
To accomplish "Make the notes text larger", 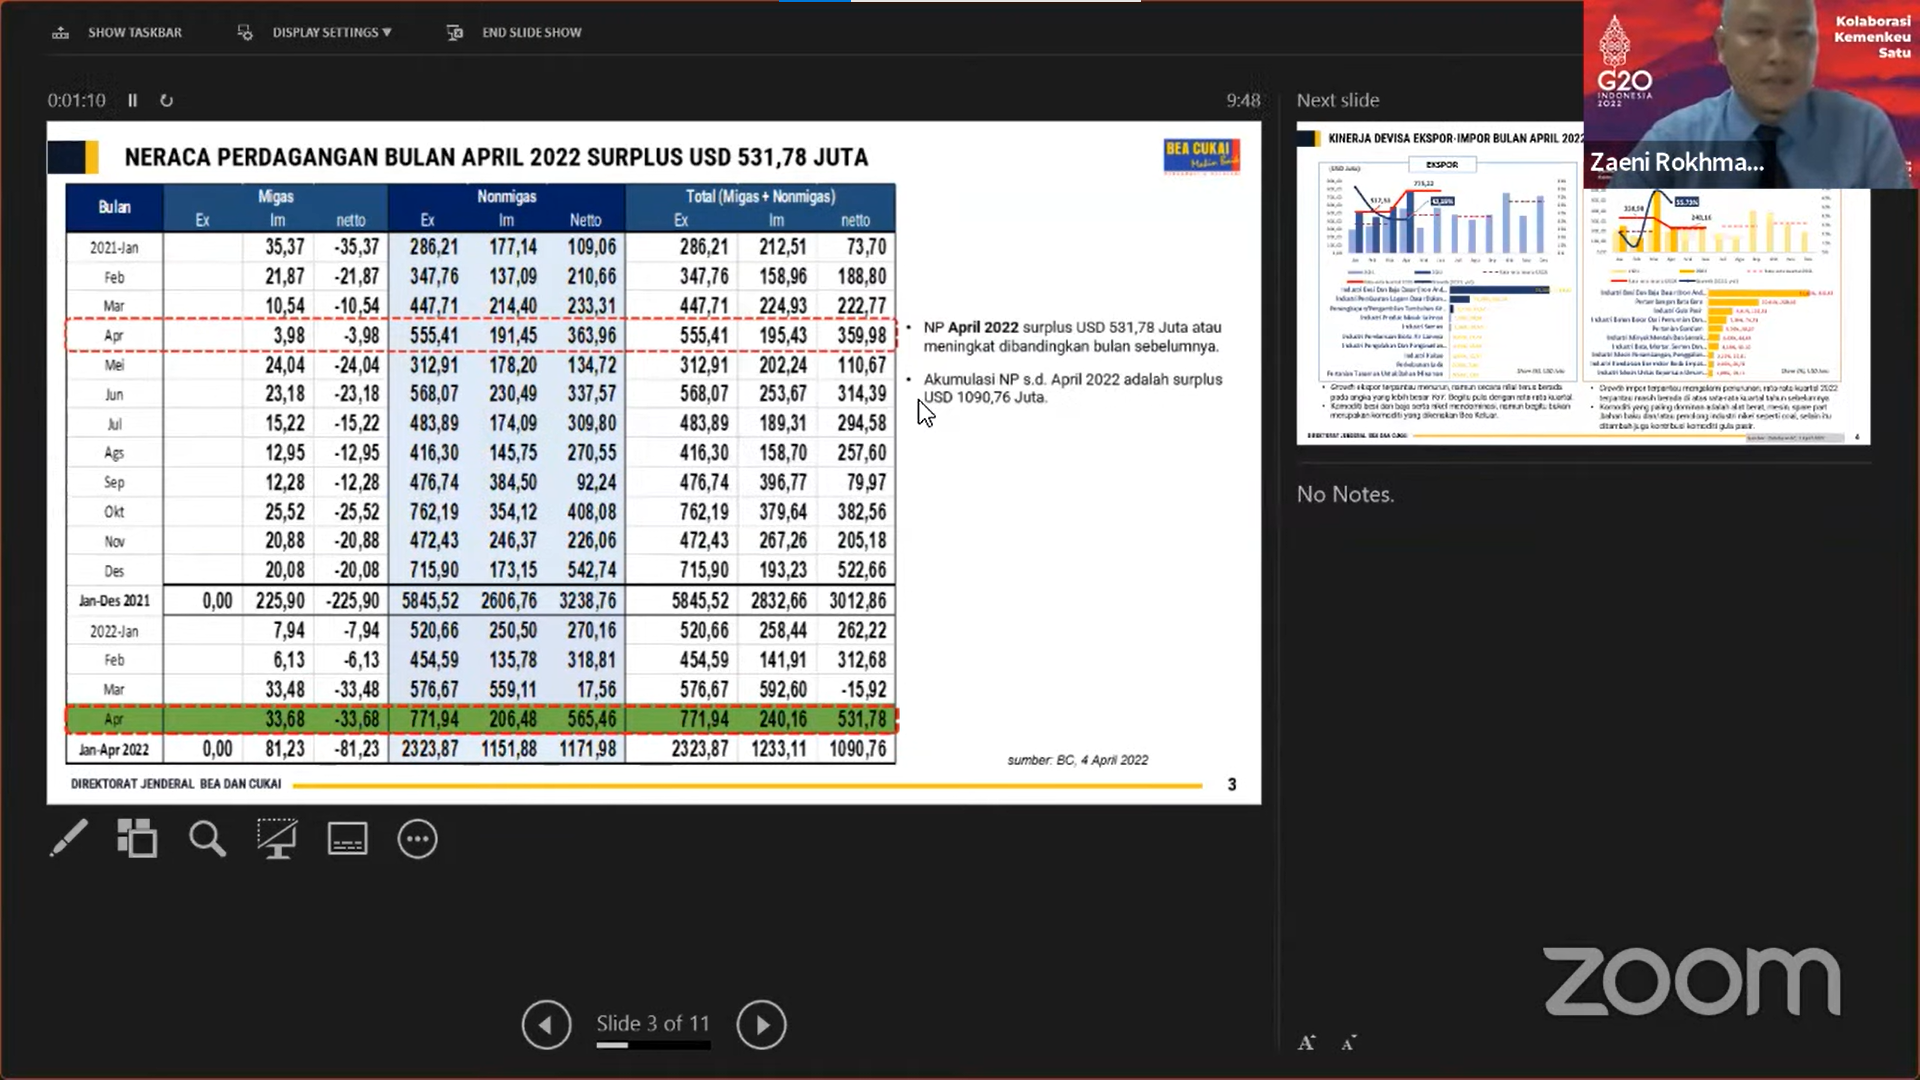I will [1306, 1043].
